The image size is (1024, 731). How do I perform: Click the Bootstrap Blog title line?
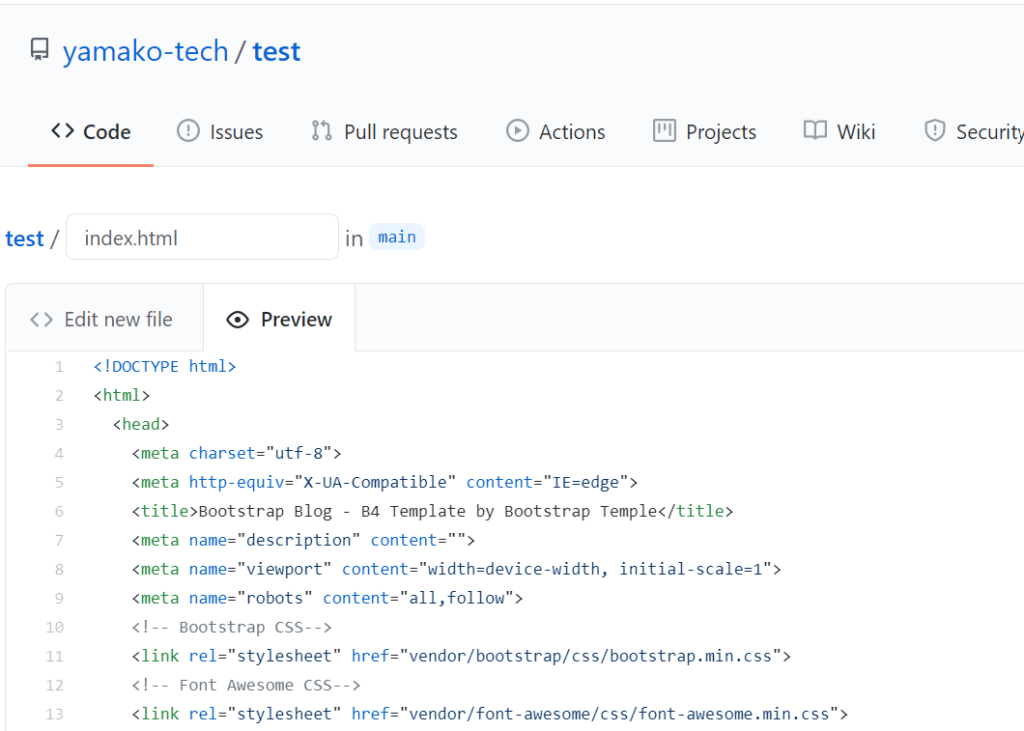pos(432,511)
